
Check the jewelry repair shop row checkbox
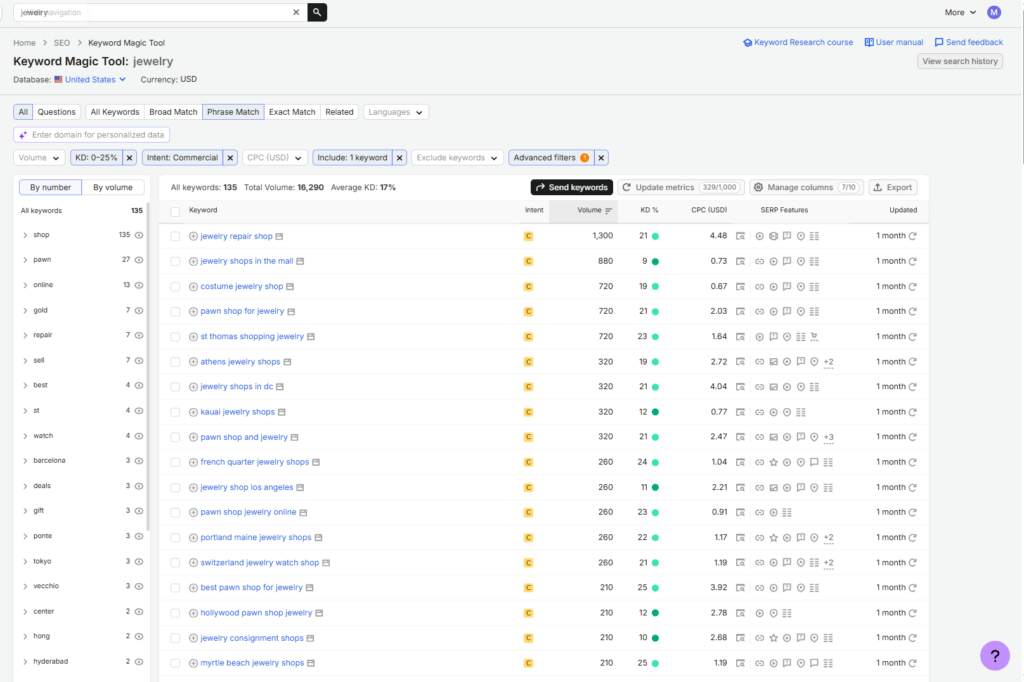pyautogui.click(x=175, y=236)
